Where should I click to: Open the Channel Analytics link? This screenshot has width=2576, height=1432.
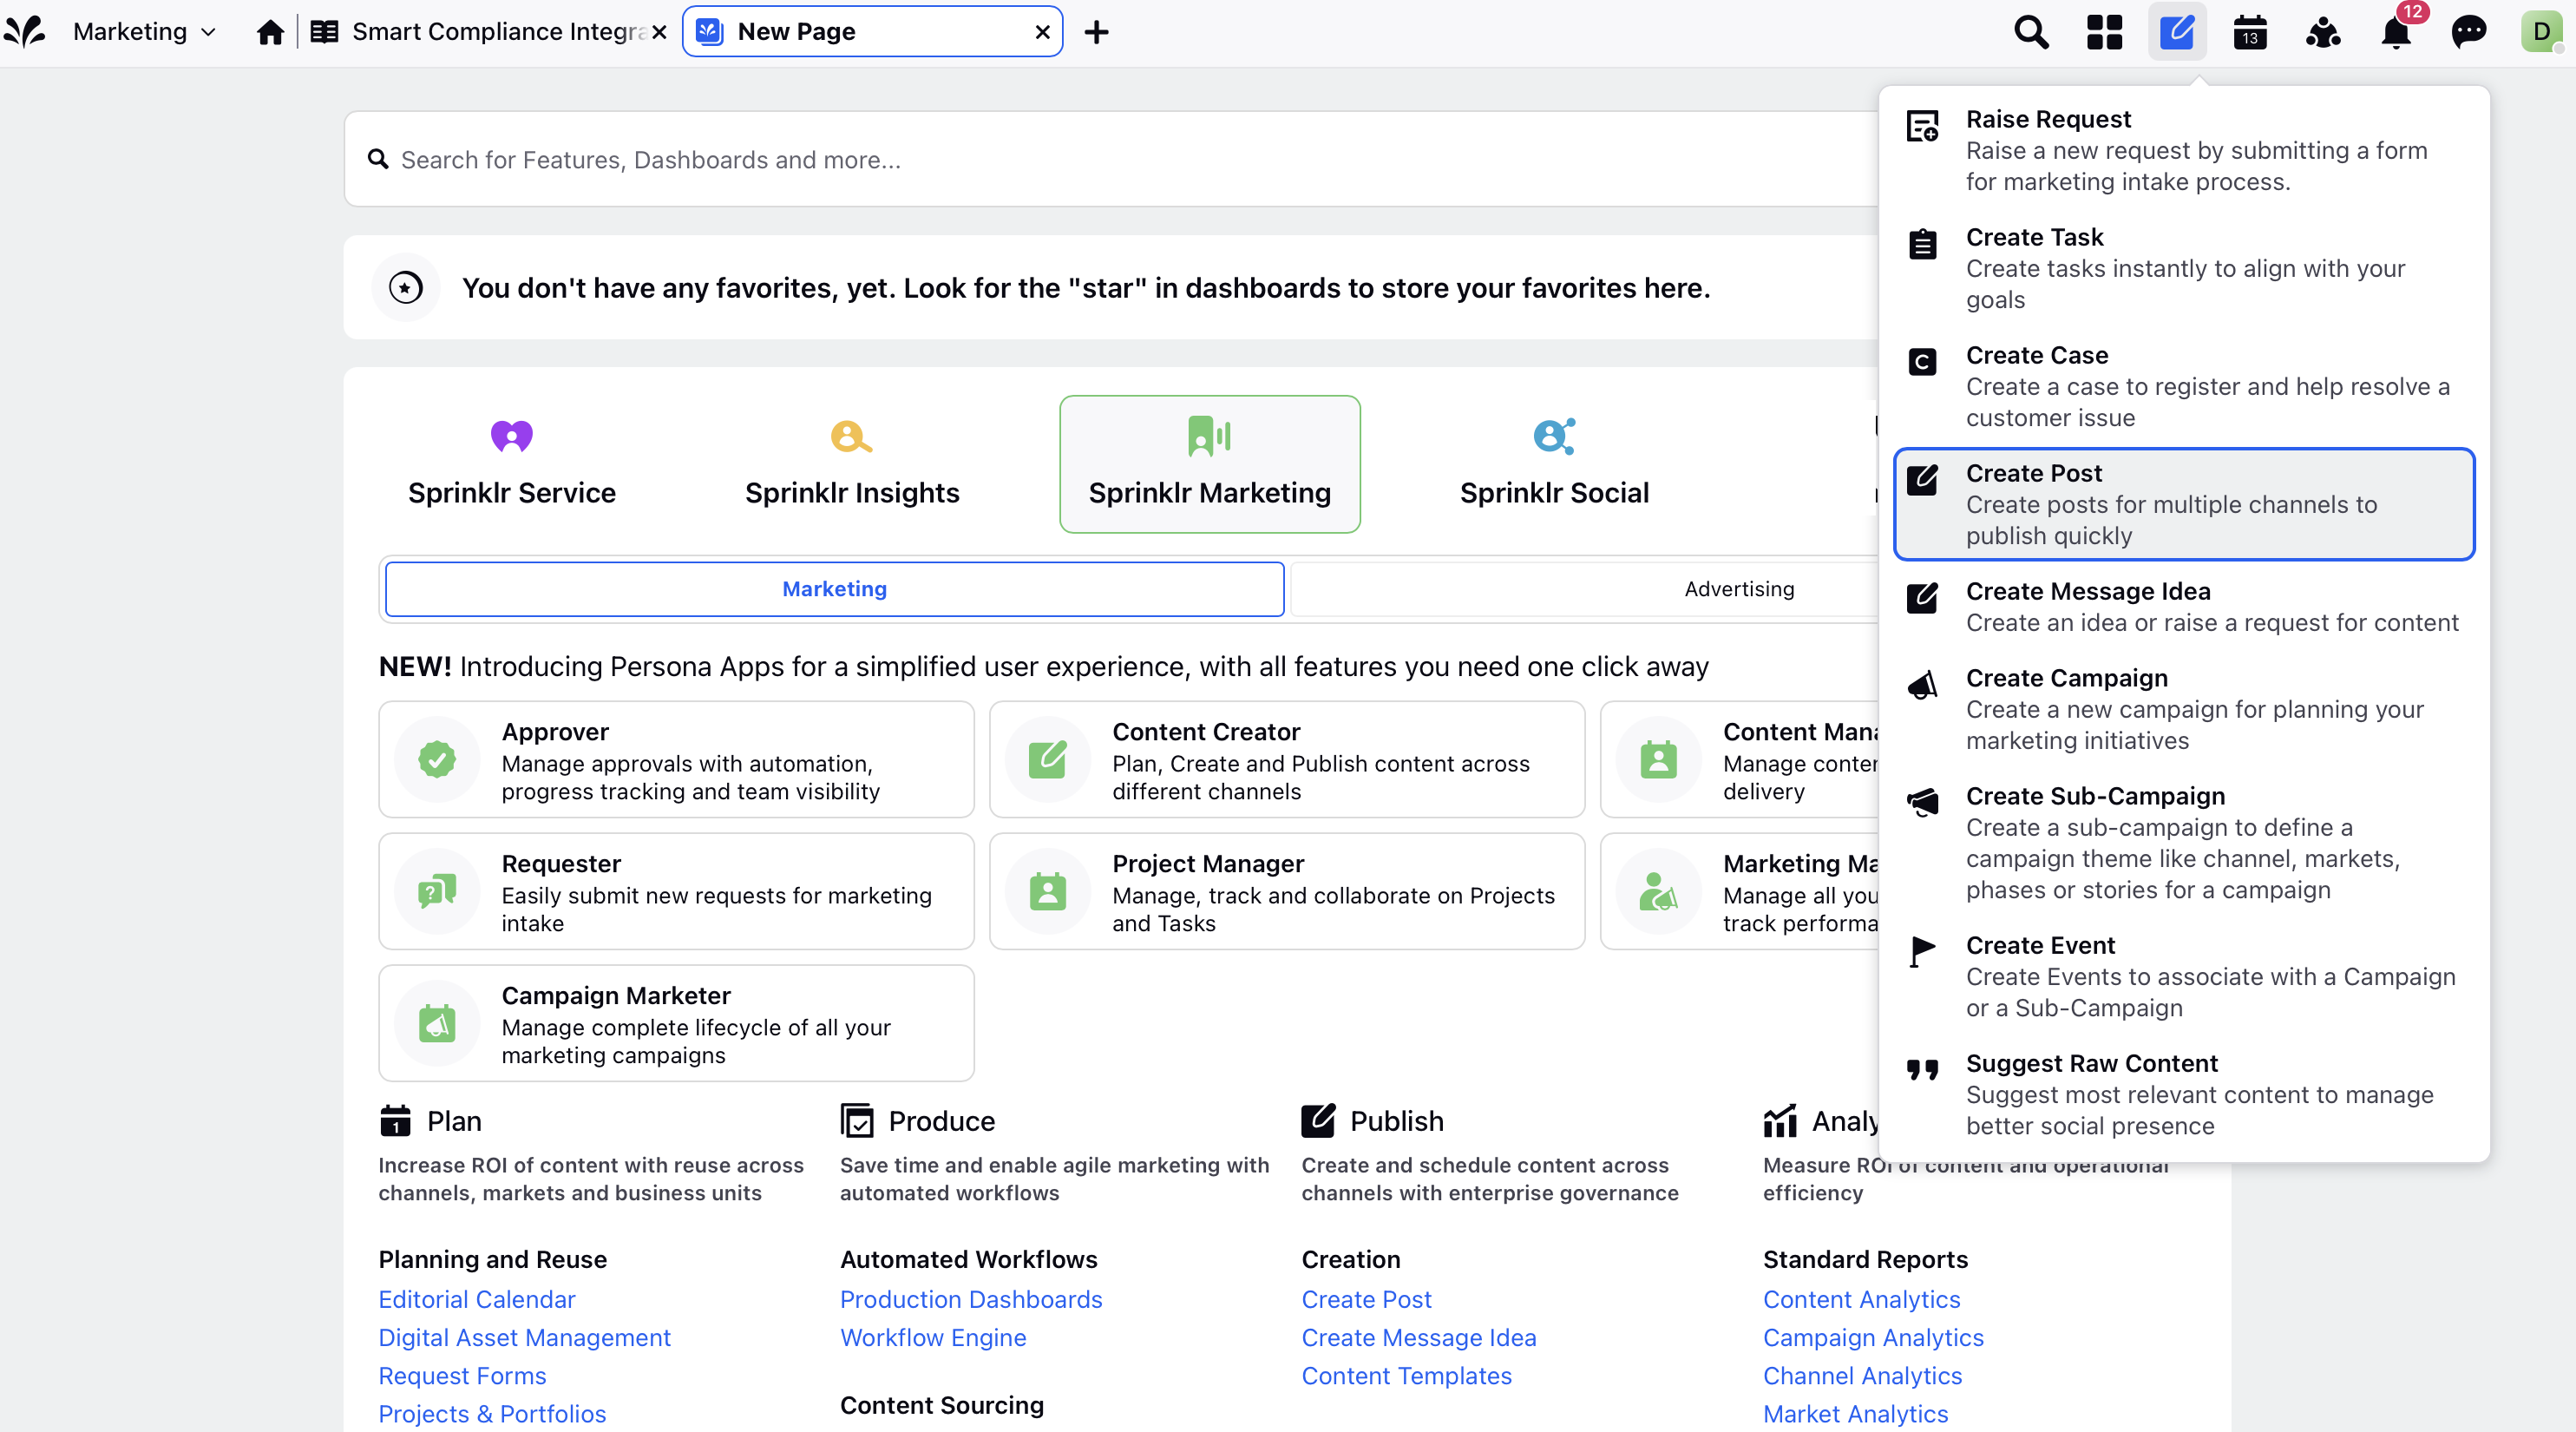point(1862,1376)
